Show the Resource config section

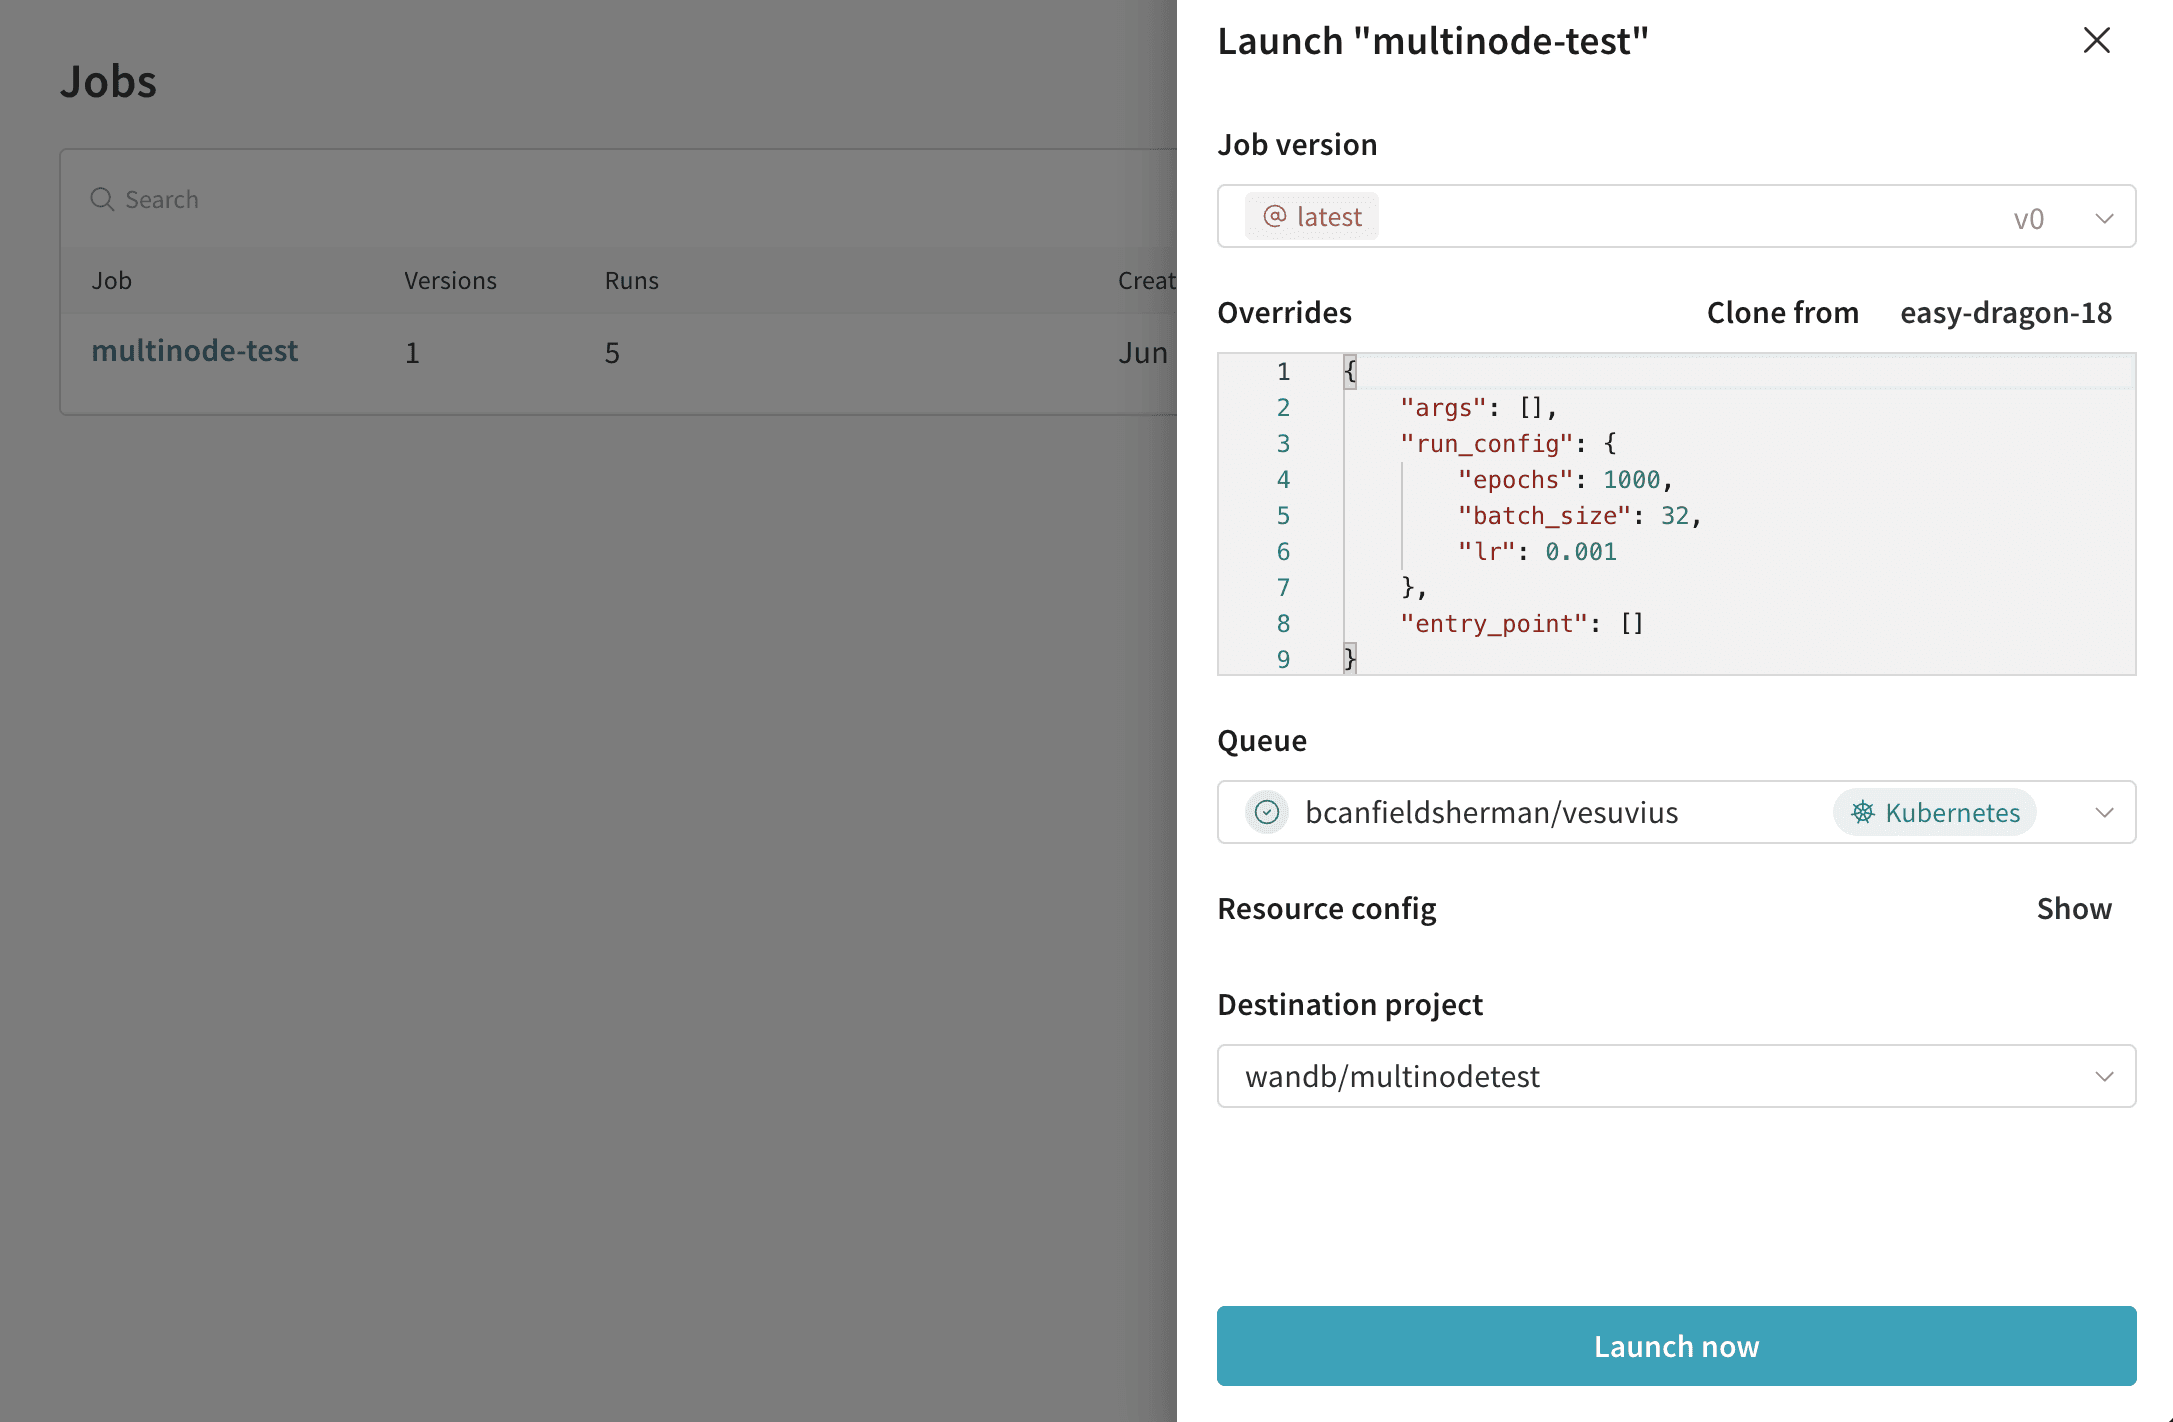coord(2074,908)
